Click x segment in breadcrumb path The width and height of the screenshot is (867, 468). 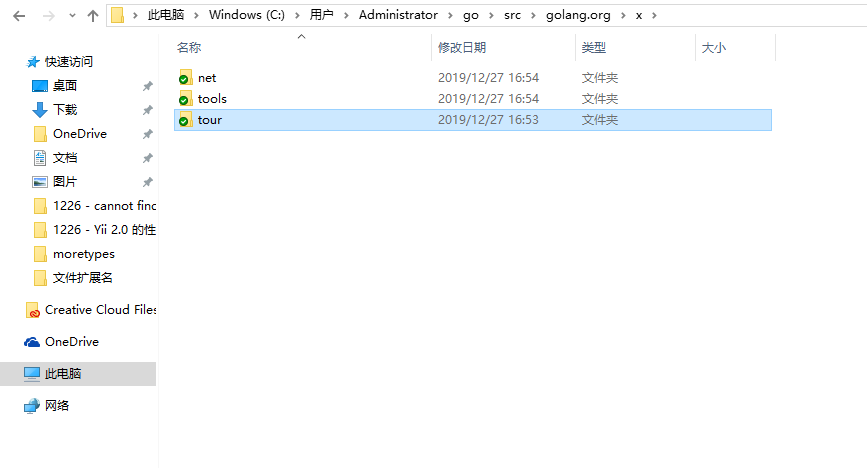click(x=639, y=15)
